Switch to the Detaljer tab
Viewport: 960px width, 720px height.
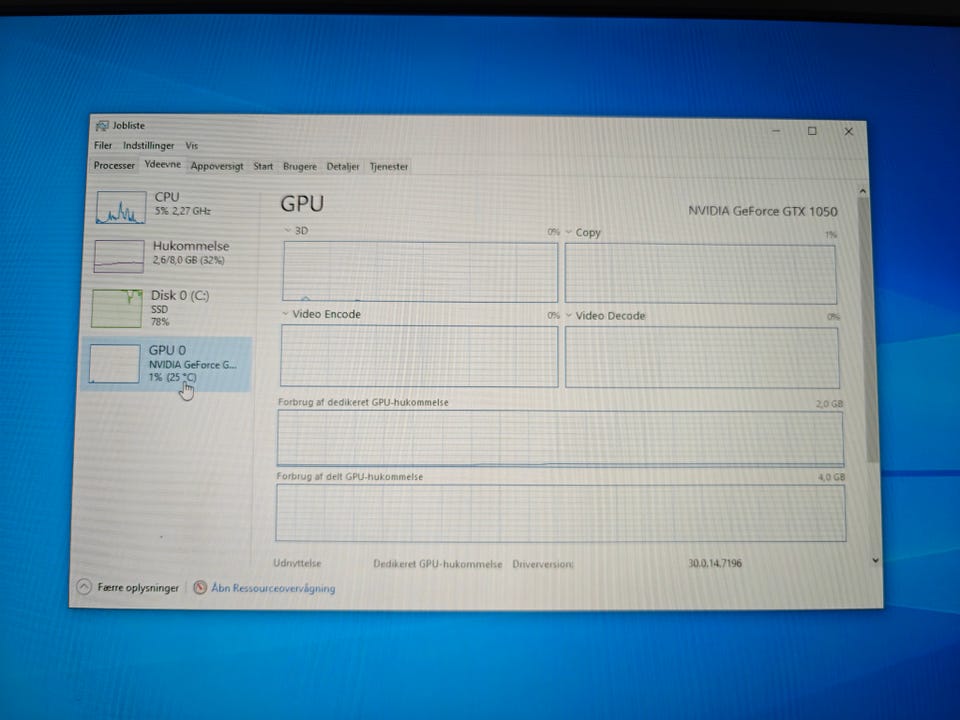click(343, 167)
